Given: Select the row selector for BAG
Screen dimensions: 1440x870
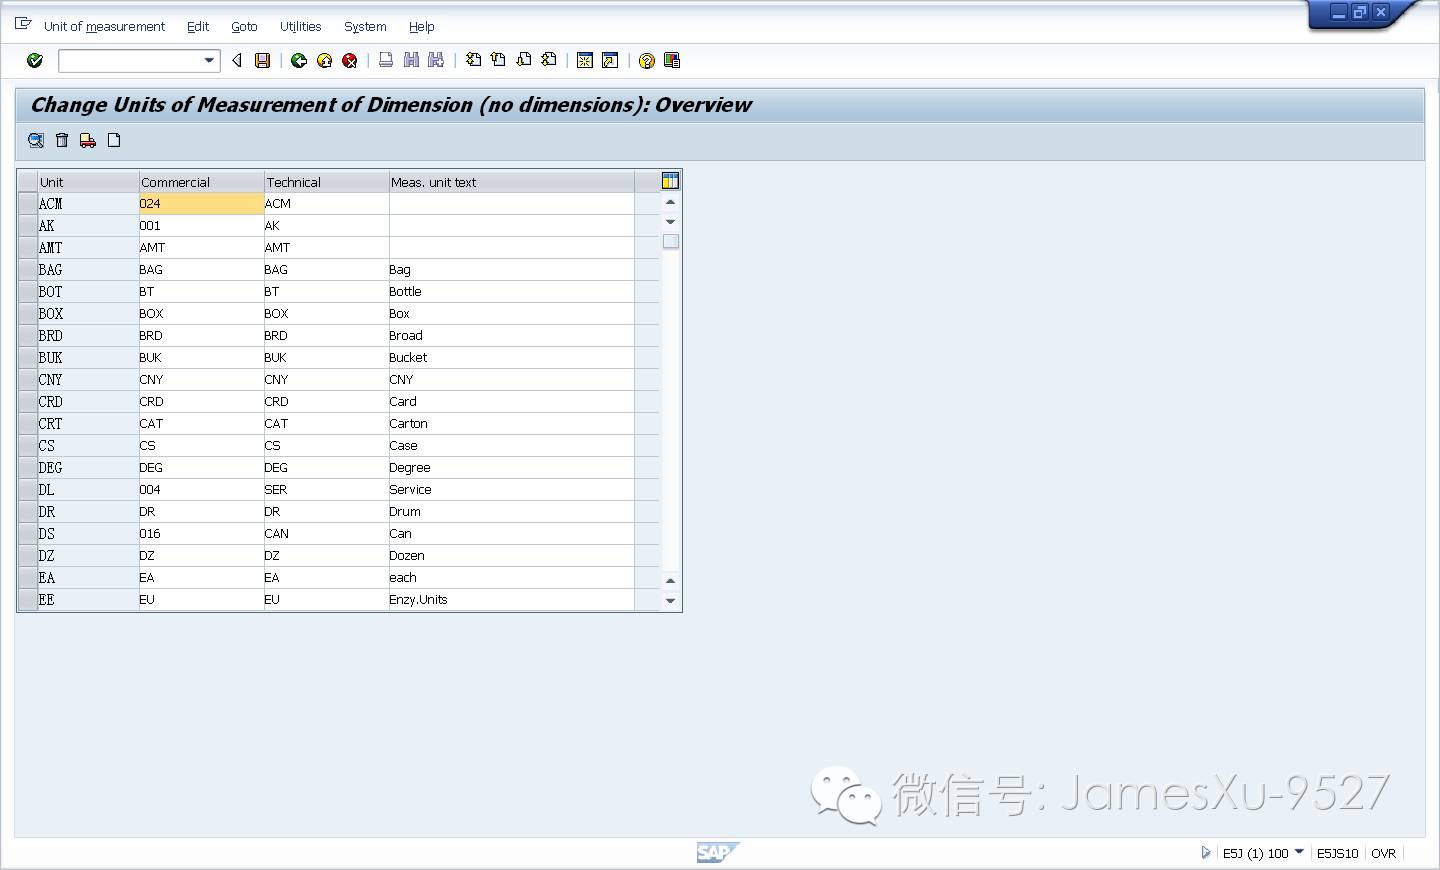Looking at the screenshot, I should [x=27, y=269].
